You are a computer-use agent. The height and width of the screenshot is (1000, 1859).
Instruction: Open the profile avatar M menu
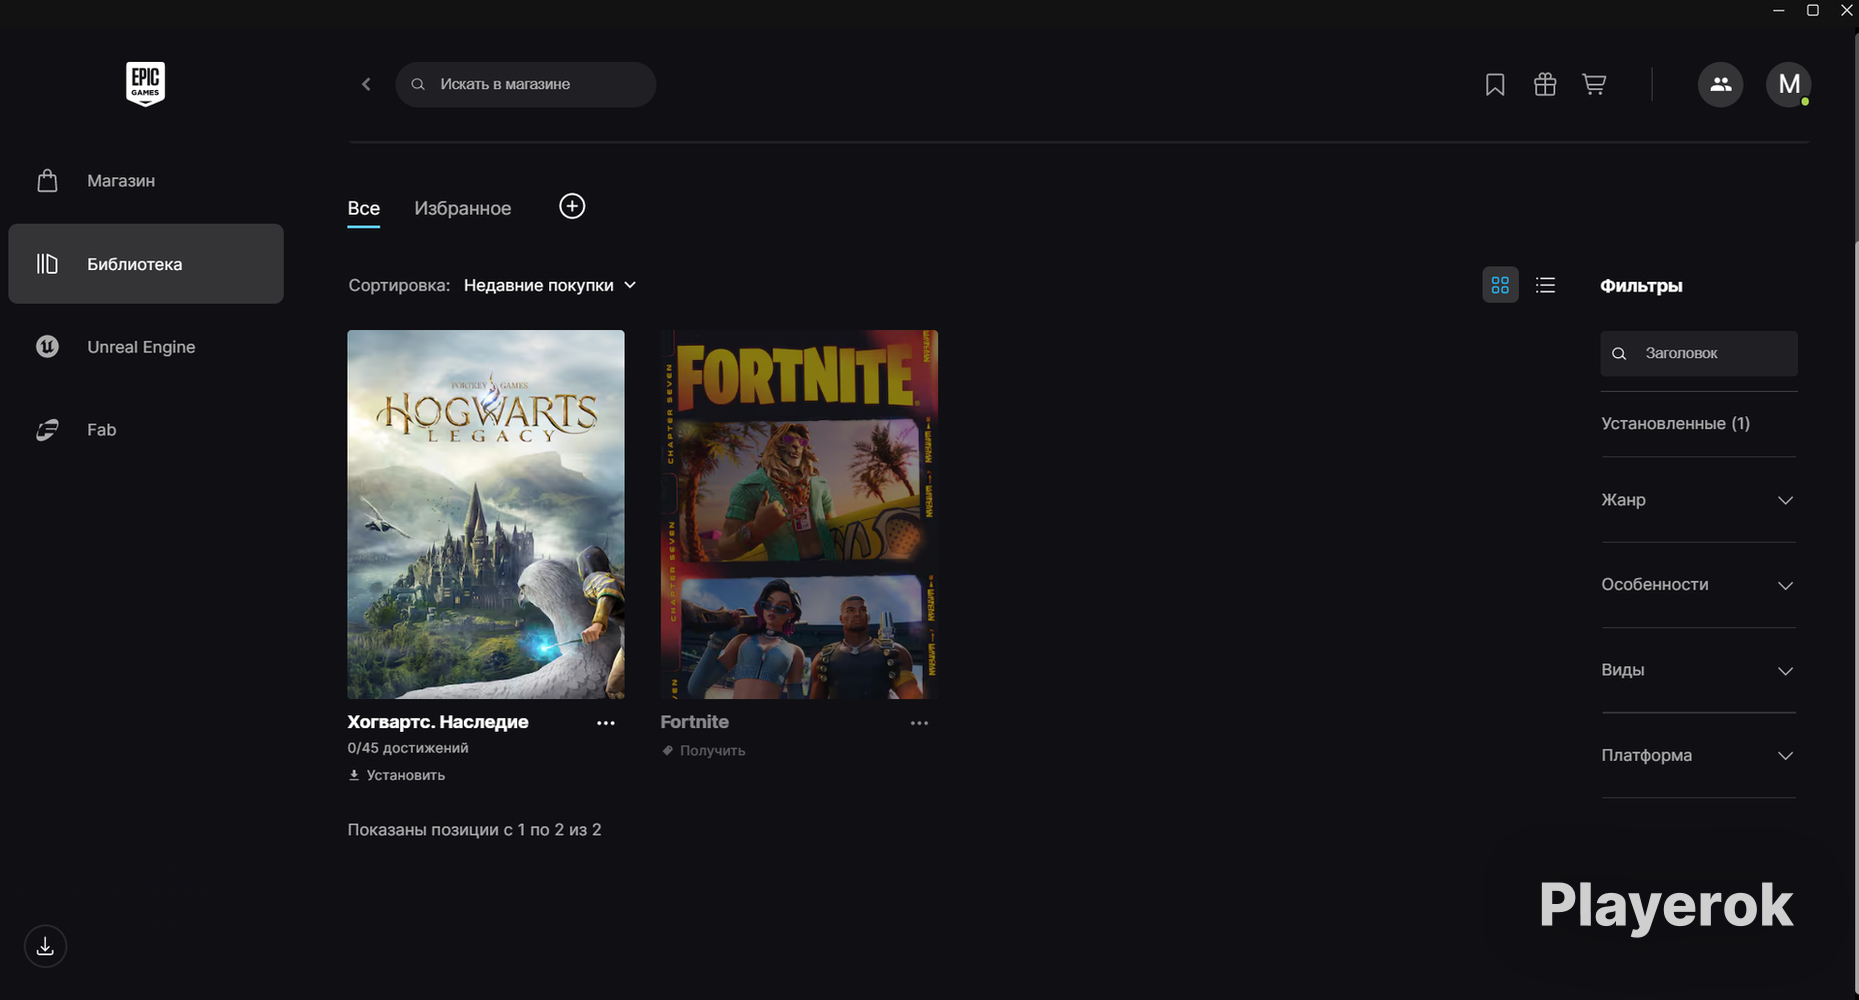(1788, 84)
